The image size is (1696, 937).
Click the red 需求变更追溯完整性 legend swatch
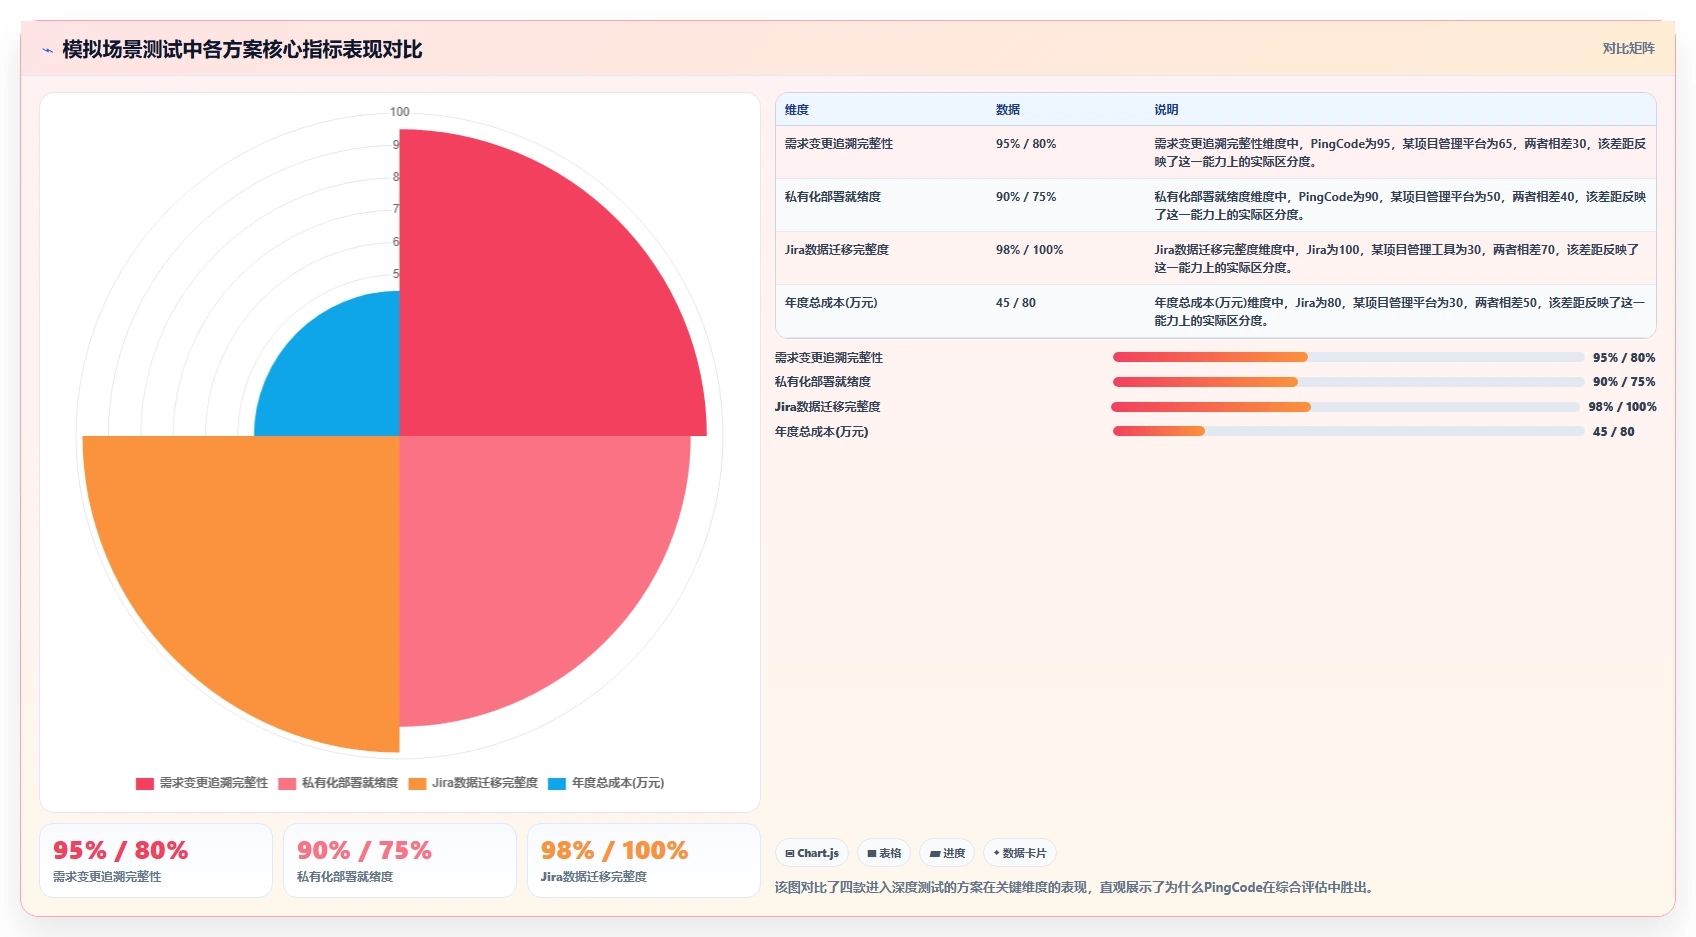[145, 783]
